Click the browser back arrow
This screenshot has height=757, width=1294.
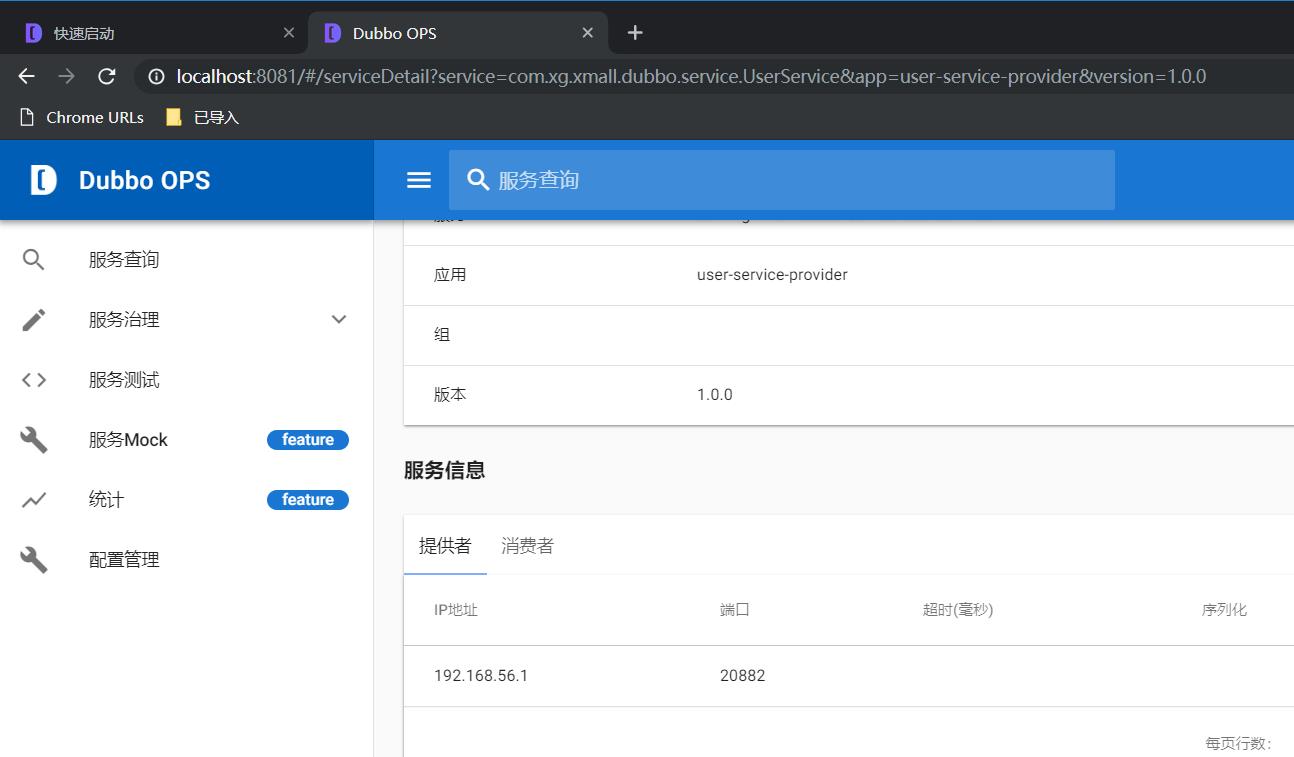click(x=27, y=76)
